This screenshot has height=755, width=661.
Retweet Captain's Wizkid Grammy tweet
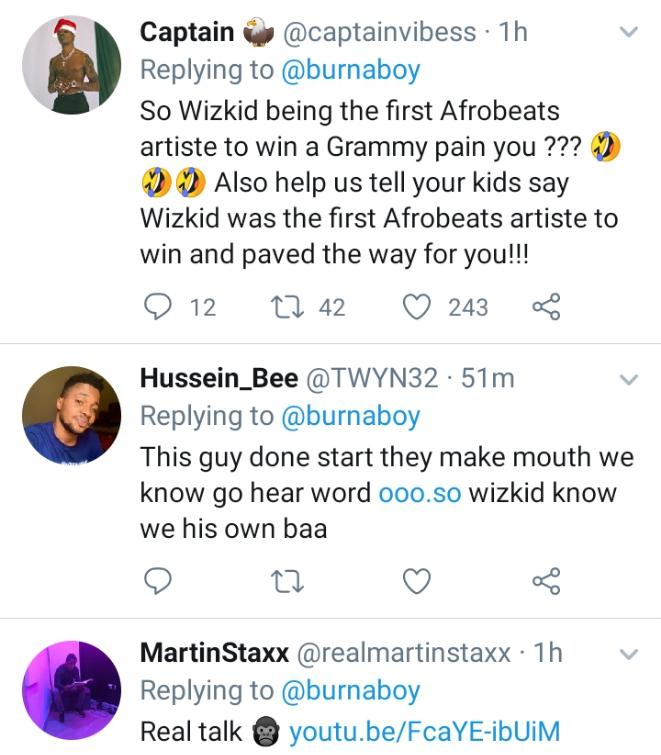(x=286, y=307)
